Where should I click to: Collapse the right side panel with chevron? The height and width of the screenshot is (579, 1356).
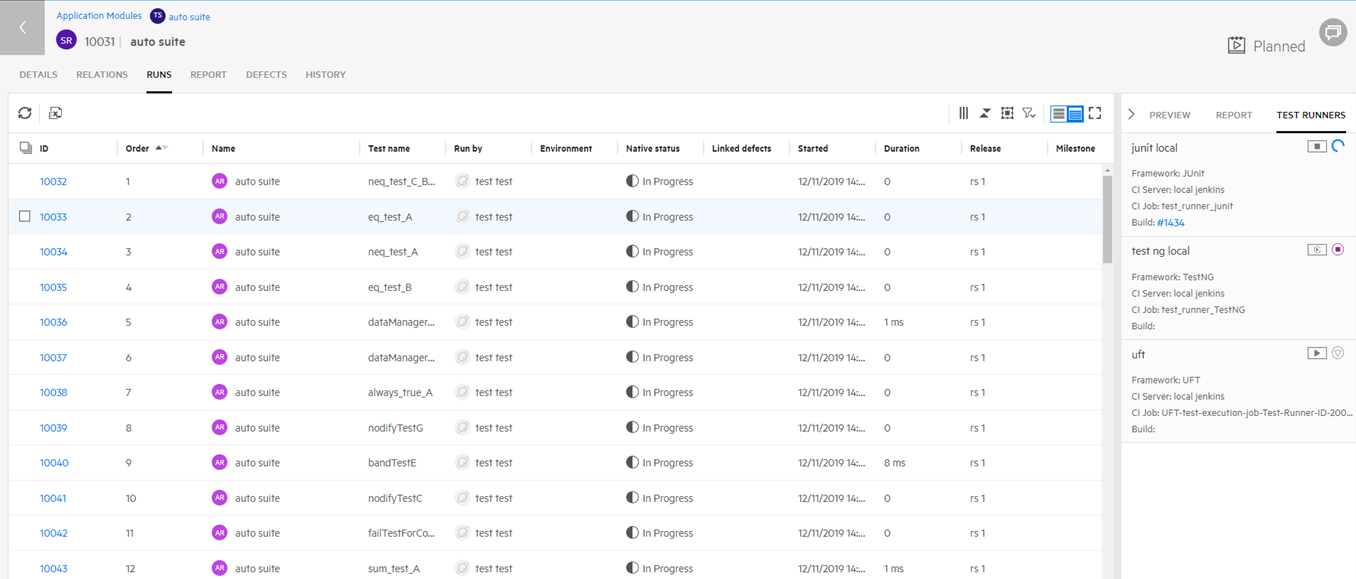click(x=1131, y=115)
